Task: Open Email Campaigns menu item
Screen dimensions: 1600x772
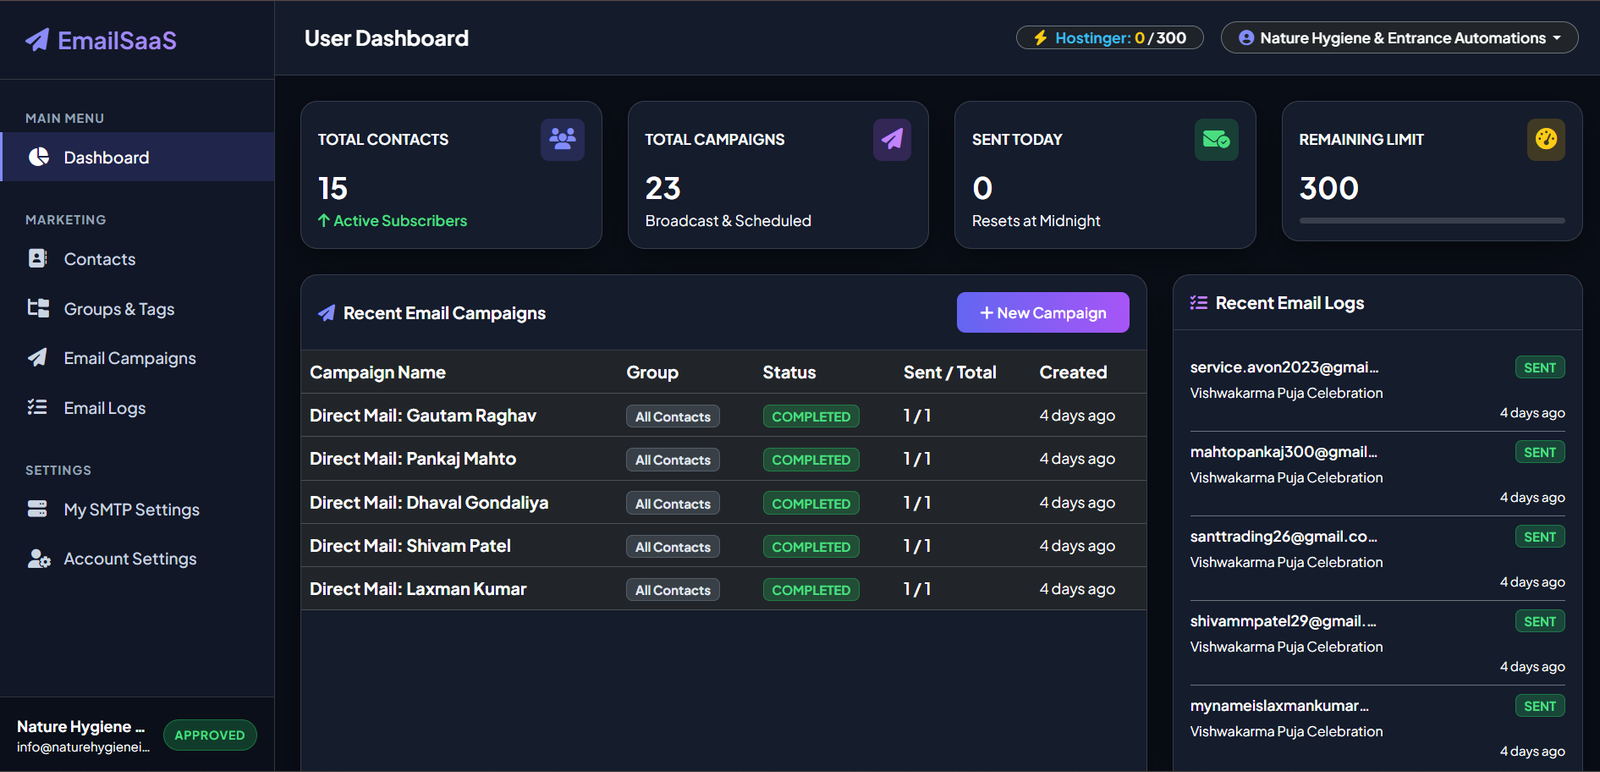Action: 137,358
